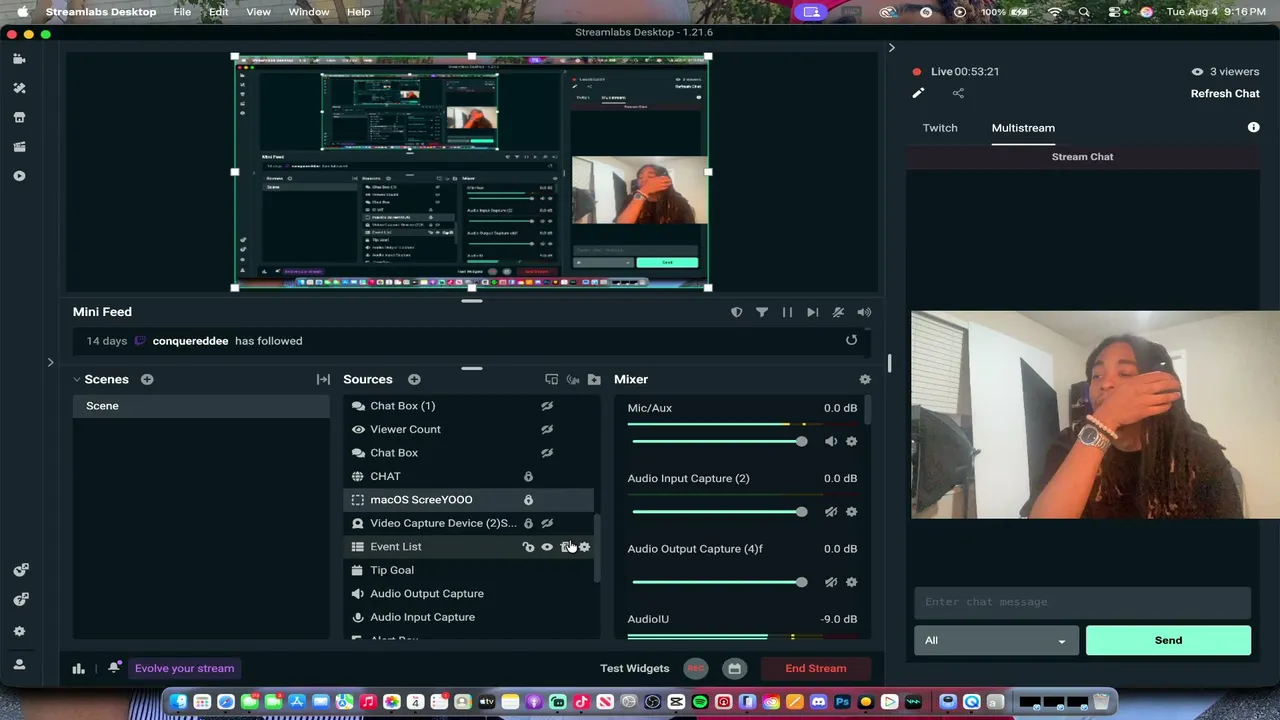This screenshot has height=720, width=1280.
Task: Open the Settings gear in left sidebar
Action: click(x=19, y=631)
